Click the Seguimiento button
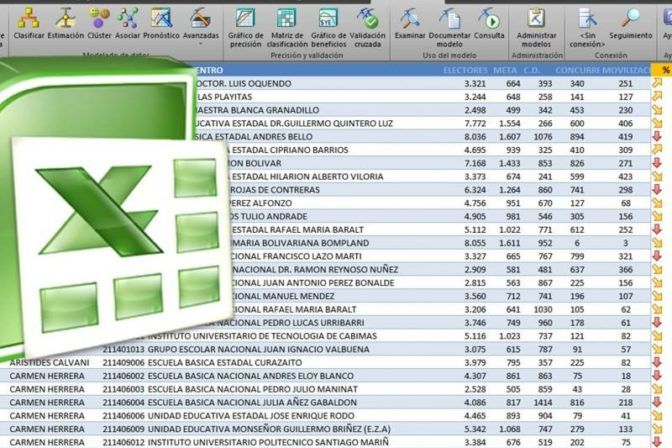 [x=631, y=22]
